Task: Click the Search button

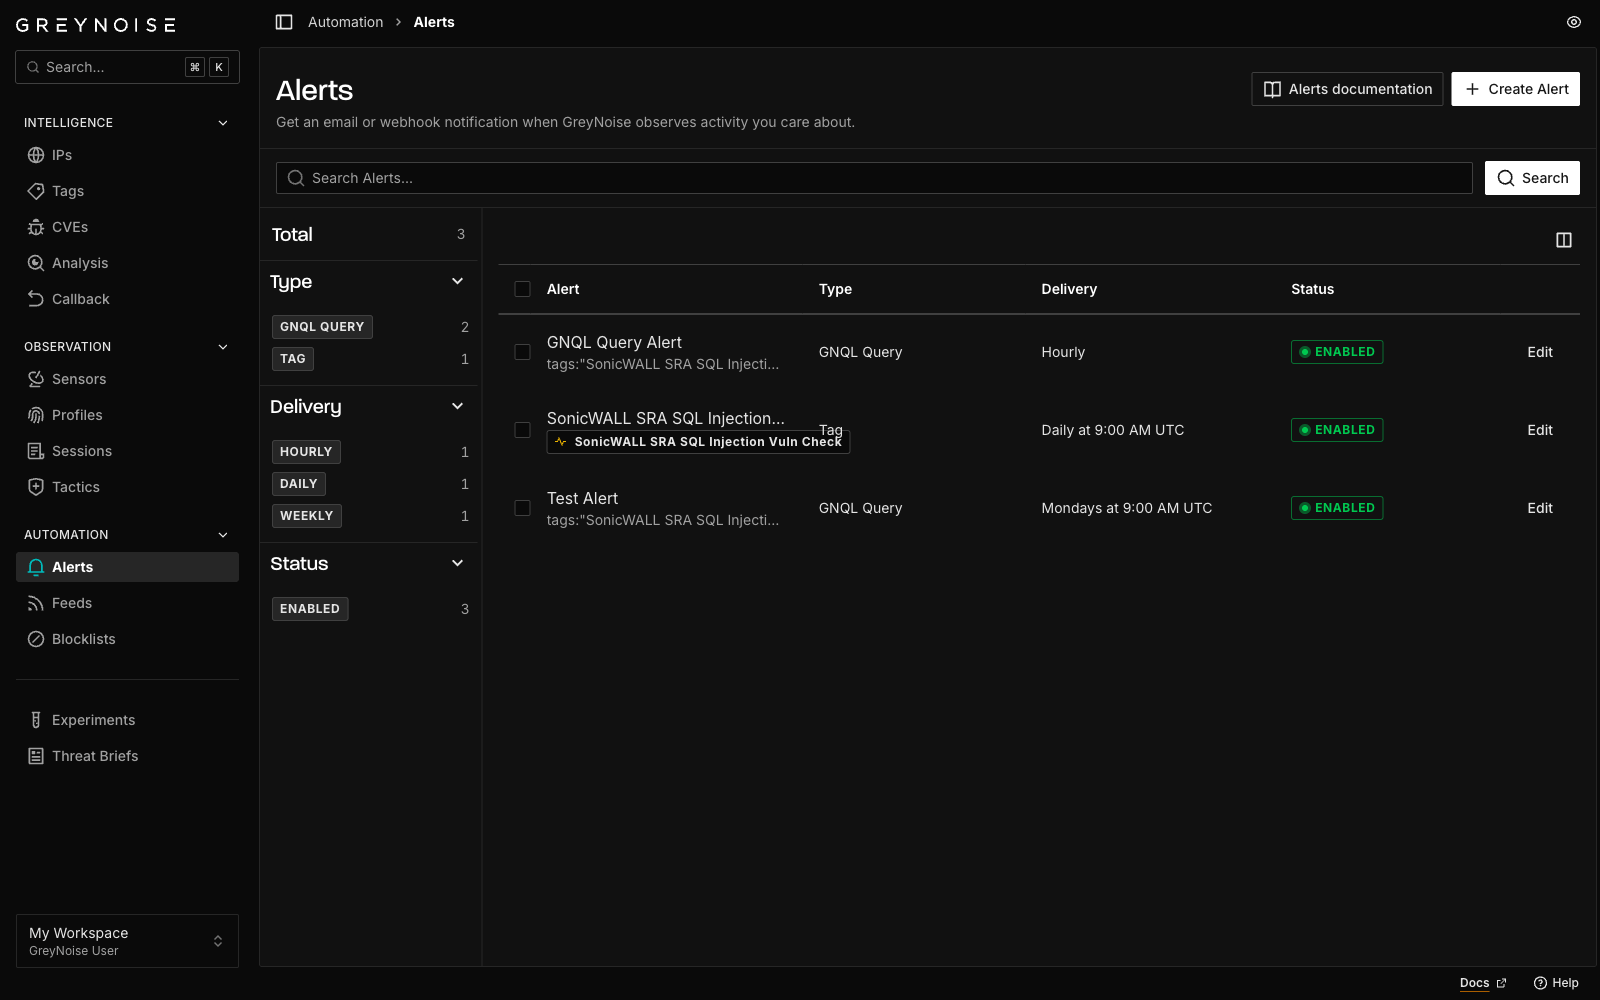Action: pos(1532,178)
